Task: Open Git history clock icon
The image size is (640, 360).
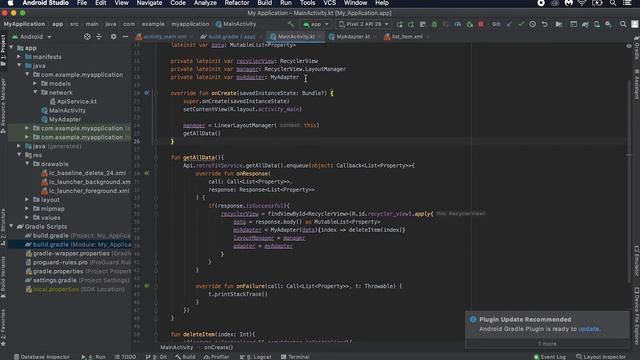Action: coord(533,24)
